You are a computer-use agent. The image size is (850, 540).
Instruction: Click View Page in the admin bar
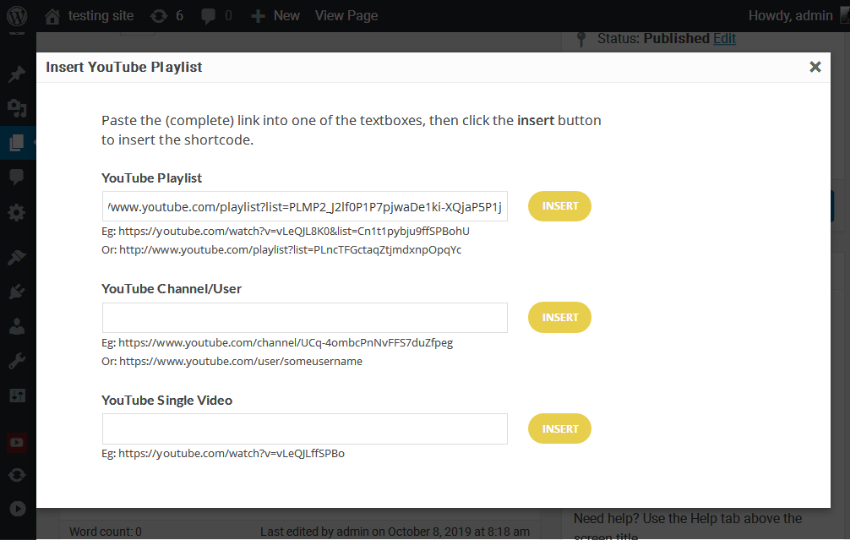(346, 16)
